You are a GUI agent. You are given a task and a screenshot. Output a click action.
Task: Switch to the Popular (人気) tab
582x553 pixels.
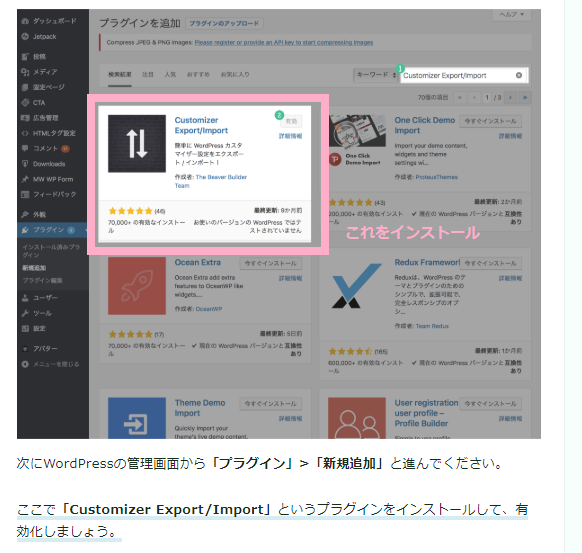click(170, 74)
